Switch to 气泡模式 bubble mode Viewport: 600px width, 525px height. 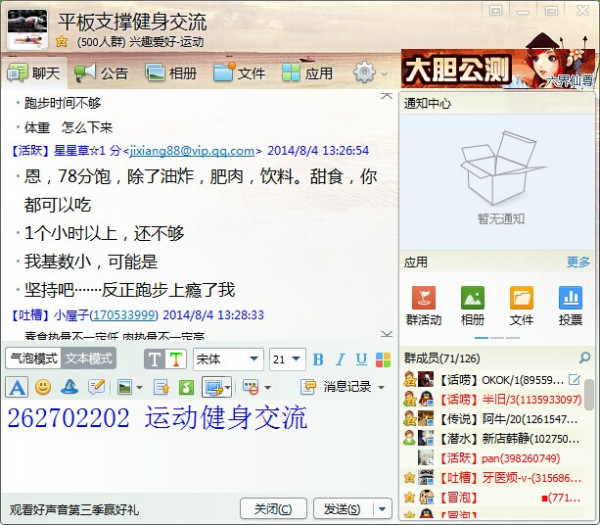34,359
